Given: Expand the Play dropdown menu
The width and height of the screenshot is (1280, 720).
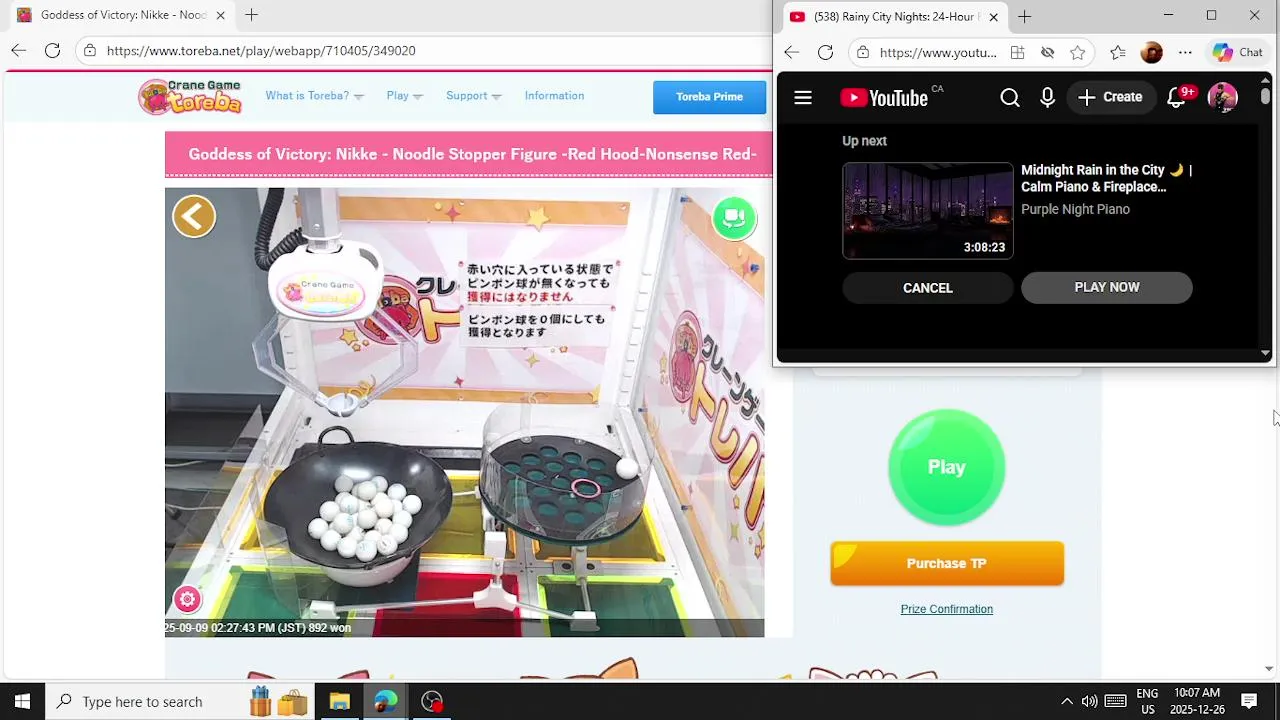Looking at the screenshot, I should [x=405, y=96].
